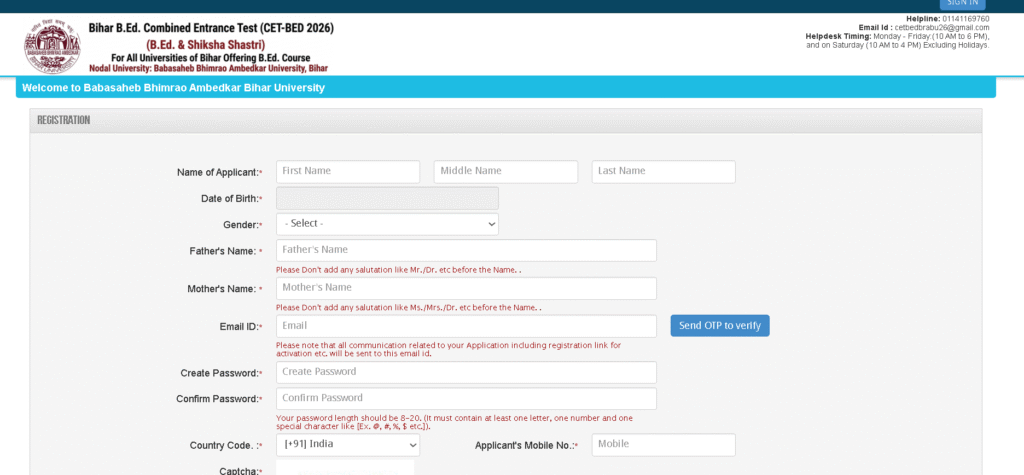The height and width of the screenshot is (475, 1024).
Task: Focus the Email text field
Action: coord(466,326)
